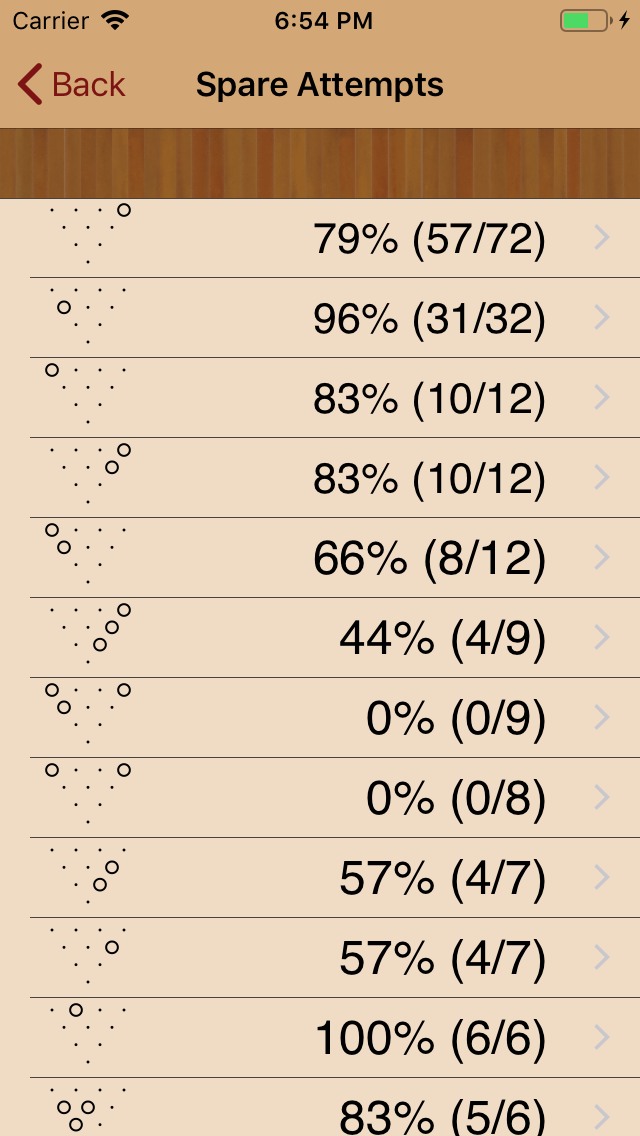Tap the 6:54 PM clock display

(x=320, y=19)
